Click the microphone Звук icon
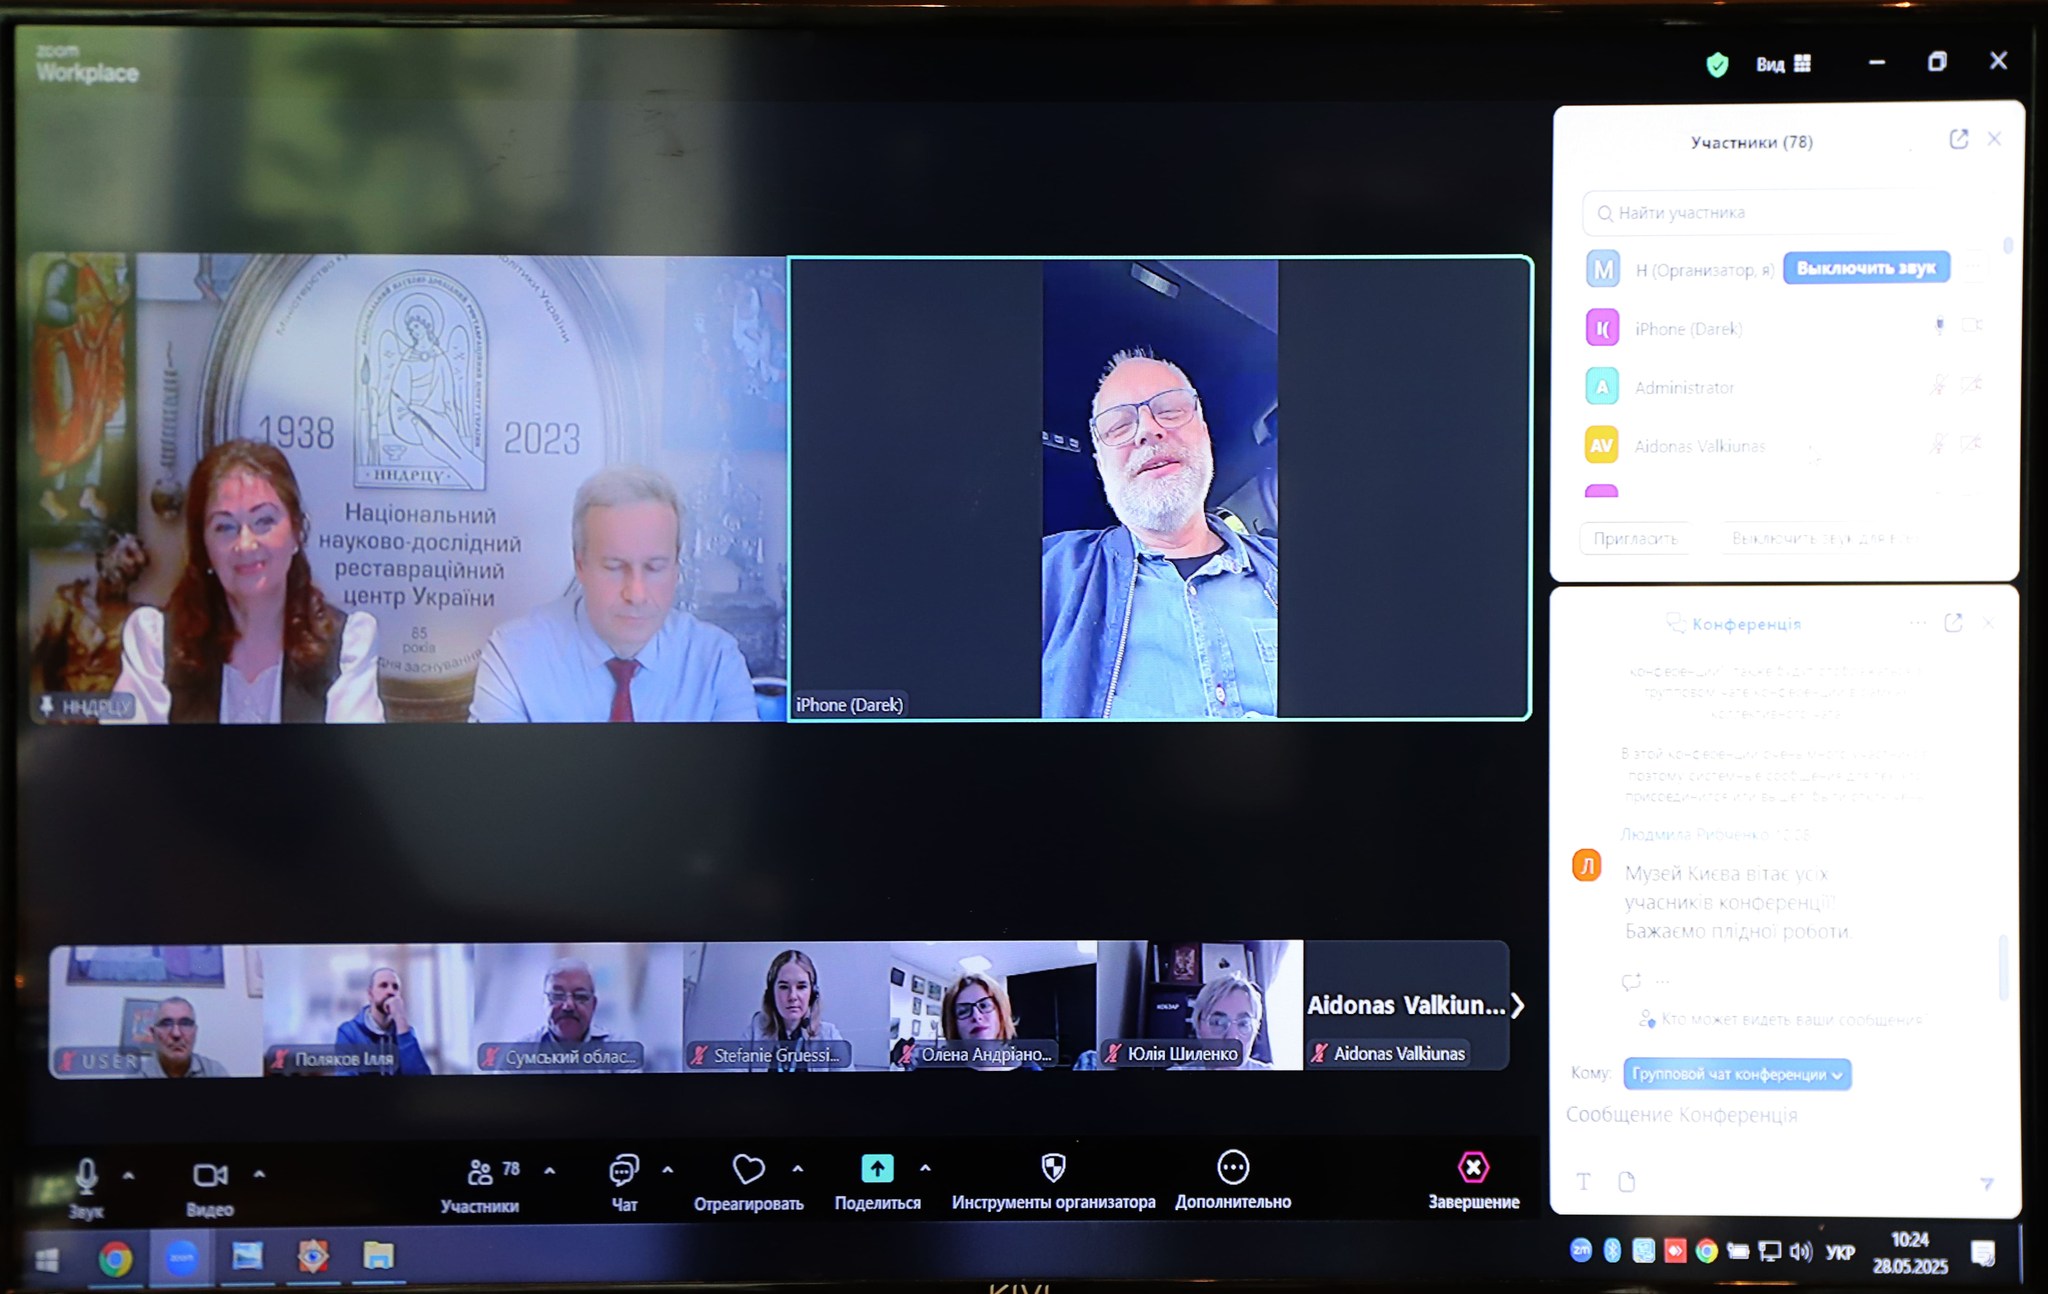2048x1294 pixels. (86, 1176)
